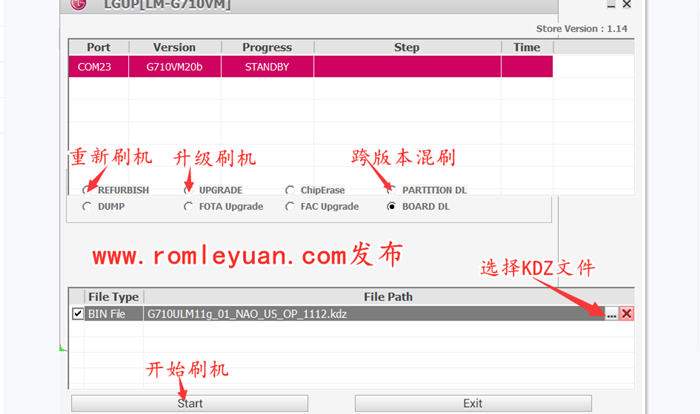Remove the KDZ file with red X button
The height and width of the screenshot is (414, 700).
627,314
